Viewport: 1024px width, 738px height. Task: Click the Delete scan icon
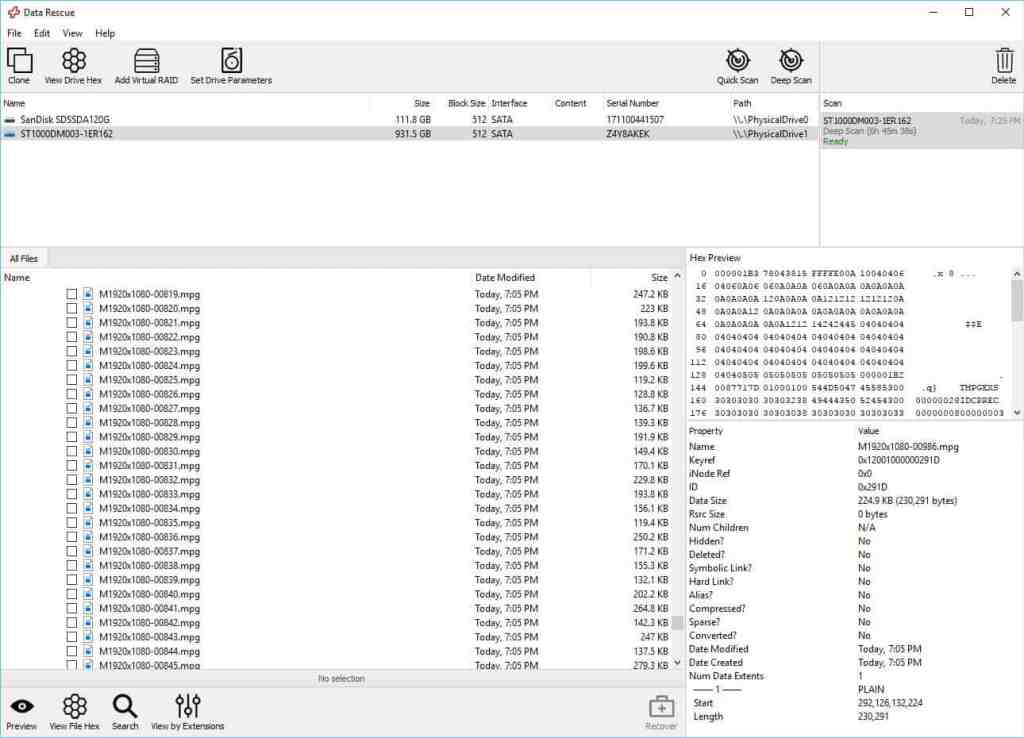point(1003,66)
